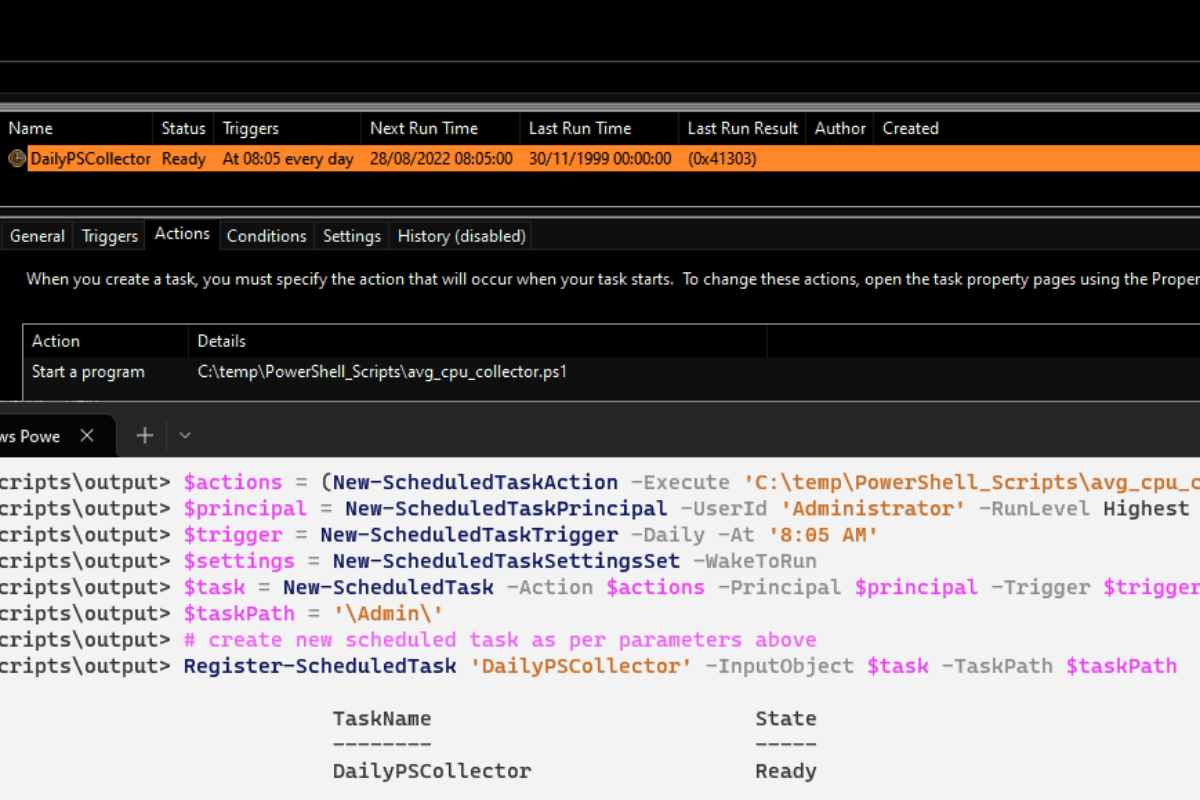Click the Last Run Result column header
Image resolution: width=1200 pixels, height=800 pixels.
742,128
